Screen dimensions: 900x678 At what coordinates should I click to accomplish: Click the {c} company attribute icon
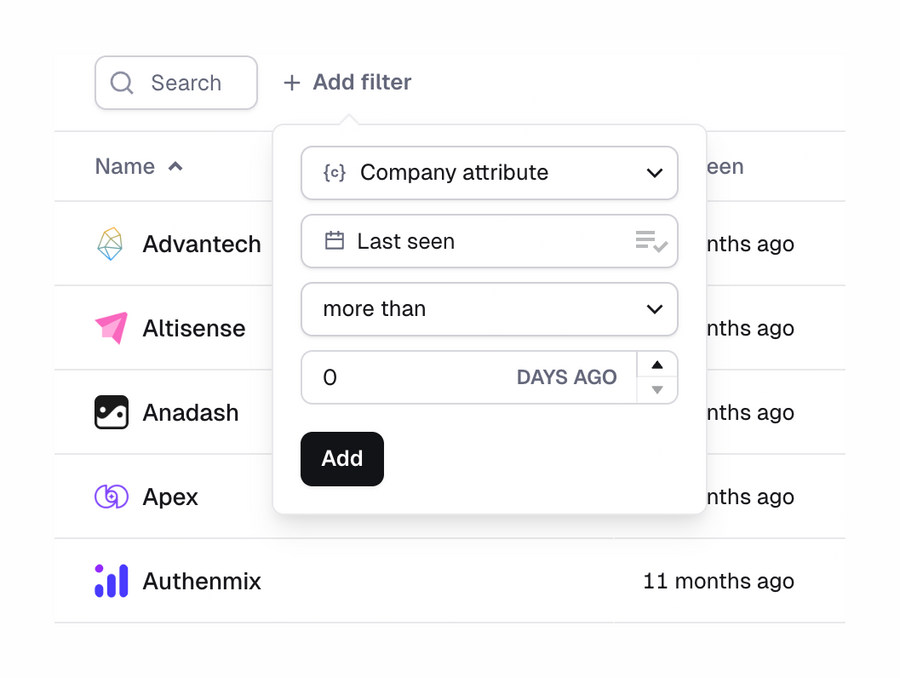335,173
